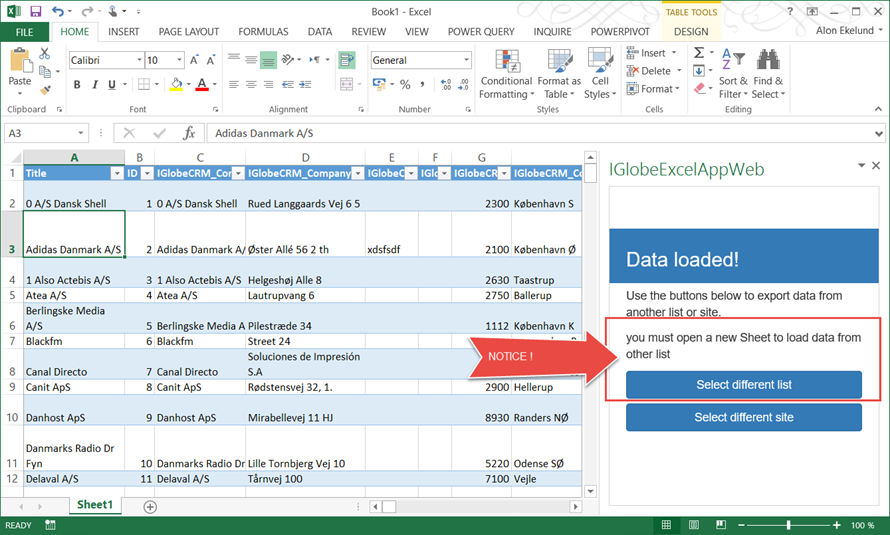Click Increase Decimal icon
This screenshot has height=535, width=890.
(446, 85)
